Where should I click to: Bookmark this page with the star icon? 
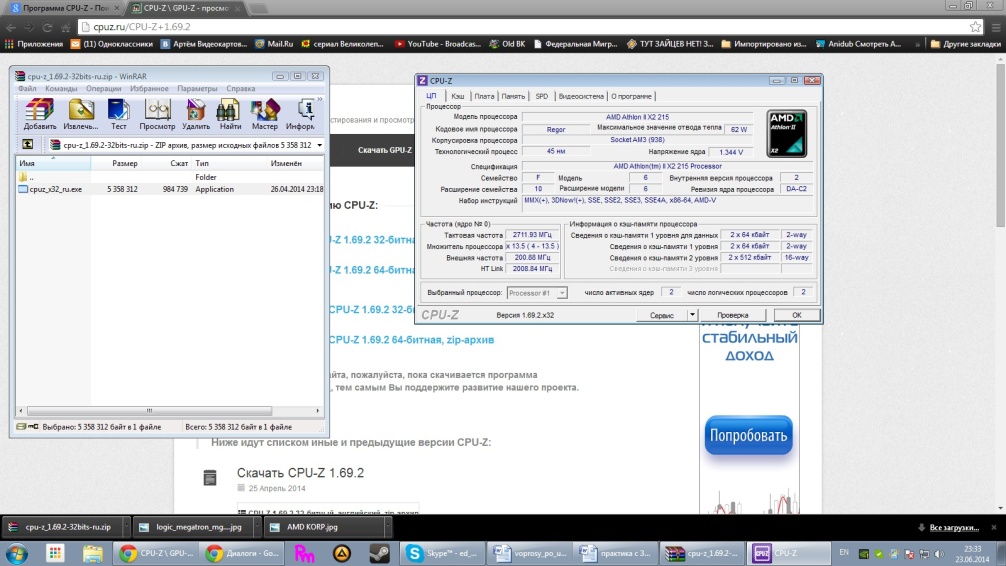click(975, 27)
